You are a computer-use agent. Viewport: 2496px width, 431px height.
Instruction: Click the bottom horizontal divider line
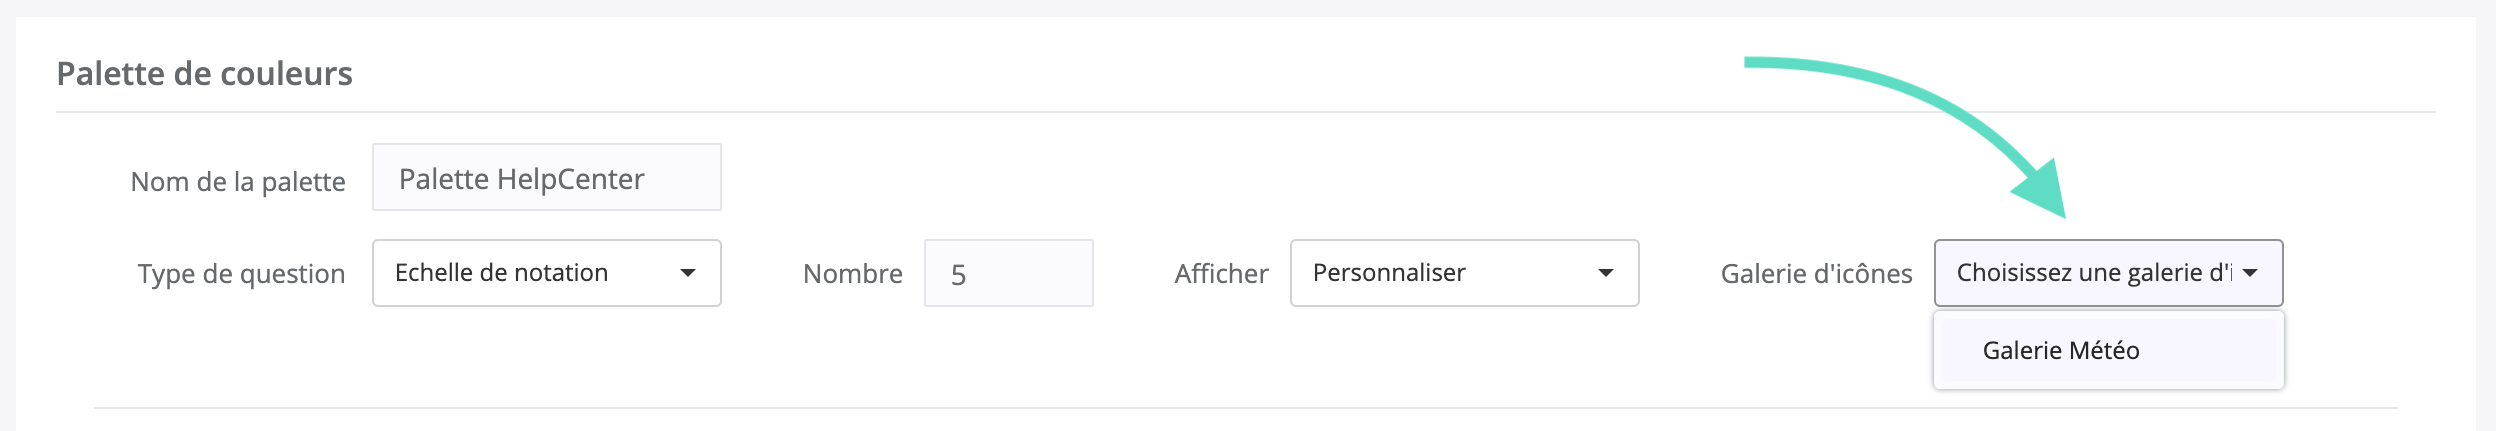[1000, 408]
